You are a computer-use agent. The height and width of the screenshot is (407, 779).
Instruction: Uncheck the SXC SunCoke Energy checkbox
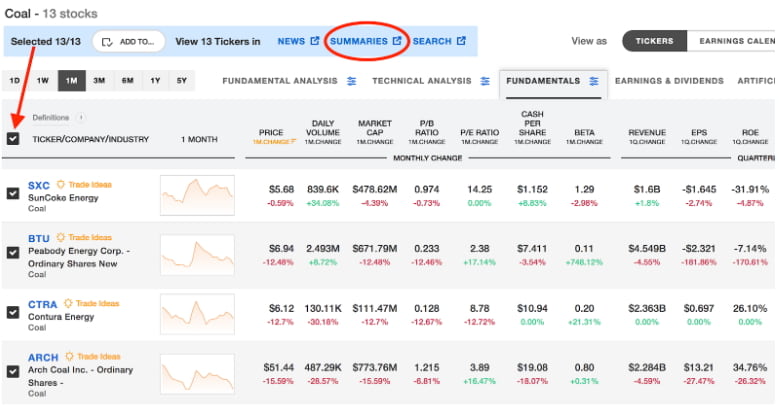coord(13,193)
